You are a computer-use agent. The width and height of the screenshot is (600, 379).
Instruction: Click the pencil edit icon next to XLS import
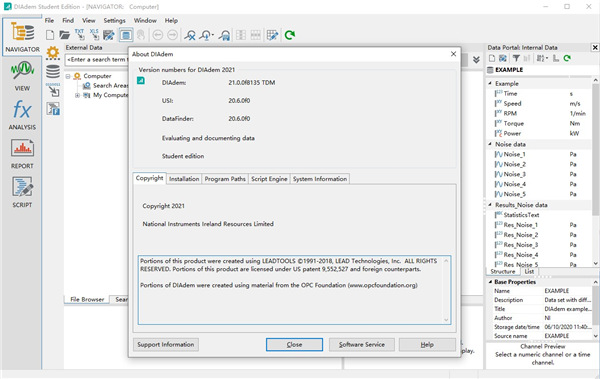[x=109, y=35]
